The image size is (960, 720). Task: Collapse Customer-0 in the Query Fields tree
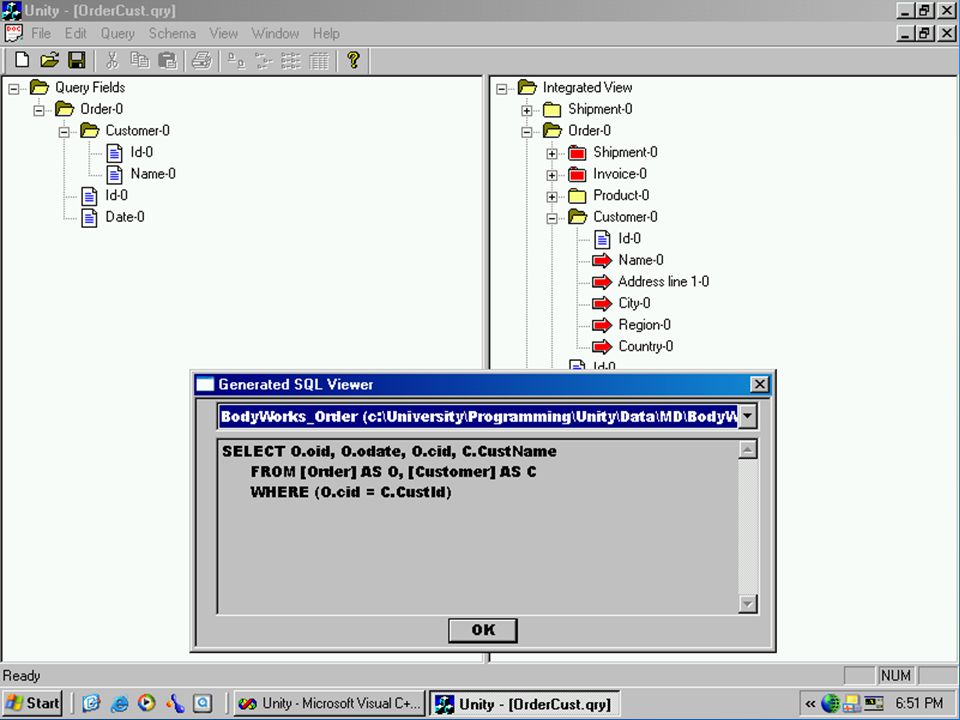[x=64, y=132]
